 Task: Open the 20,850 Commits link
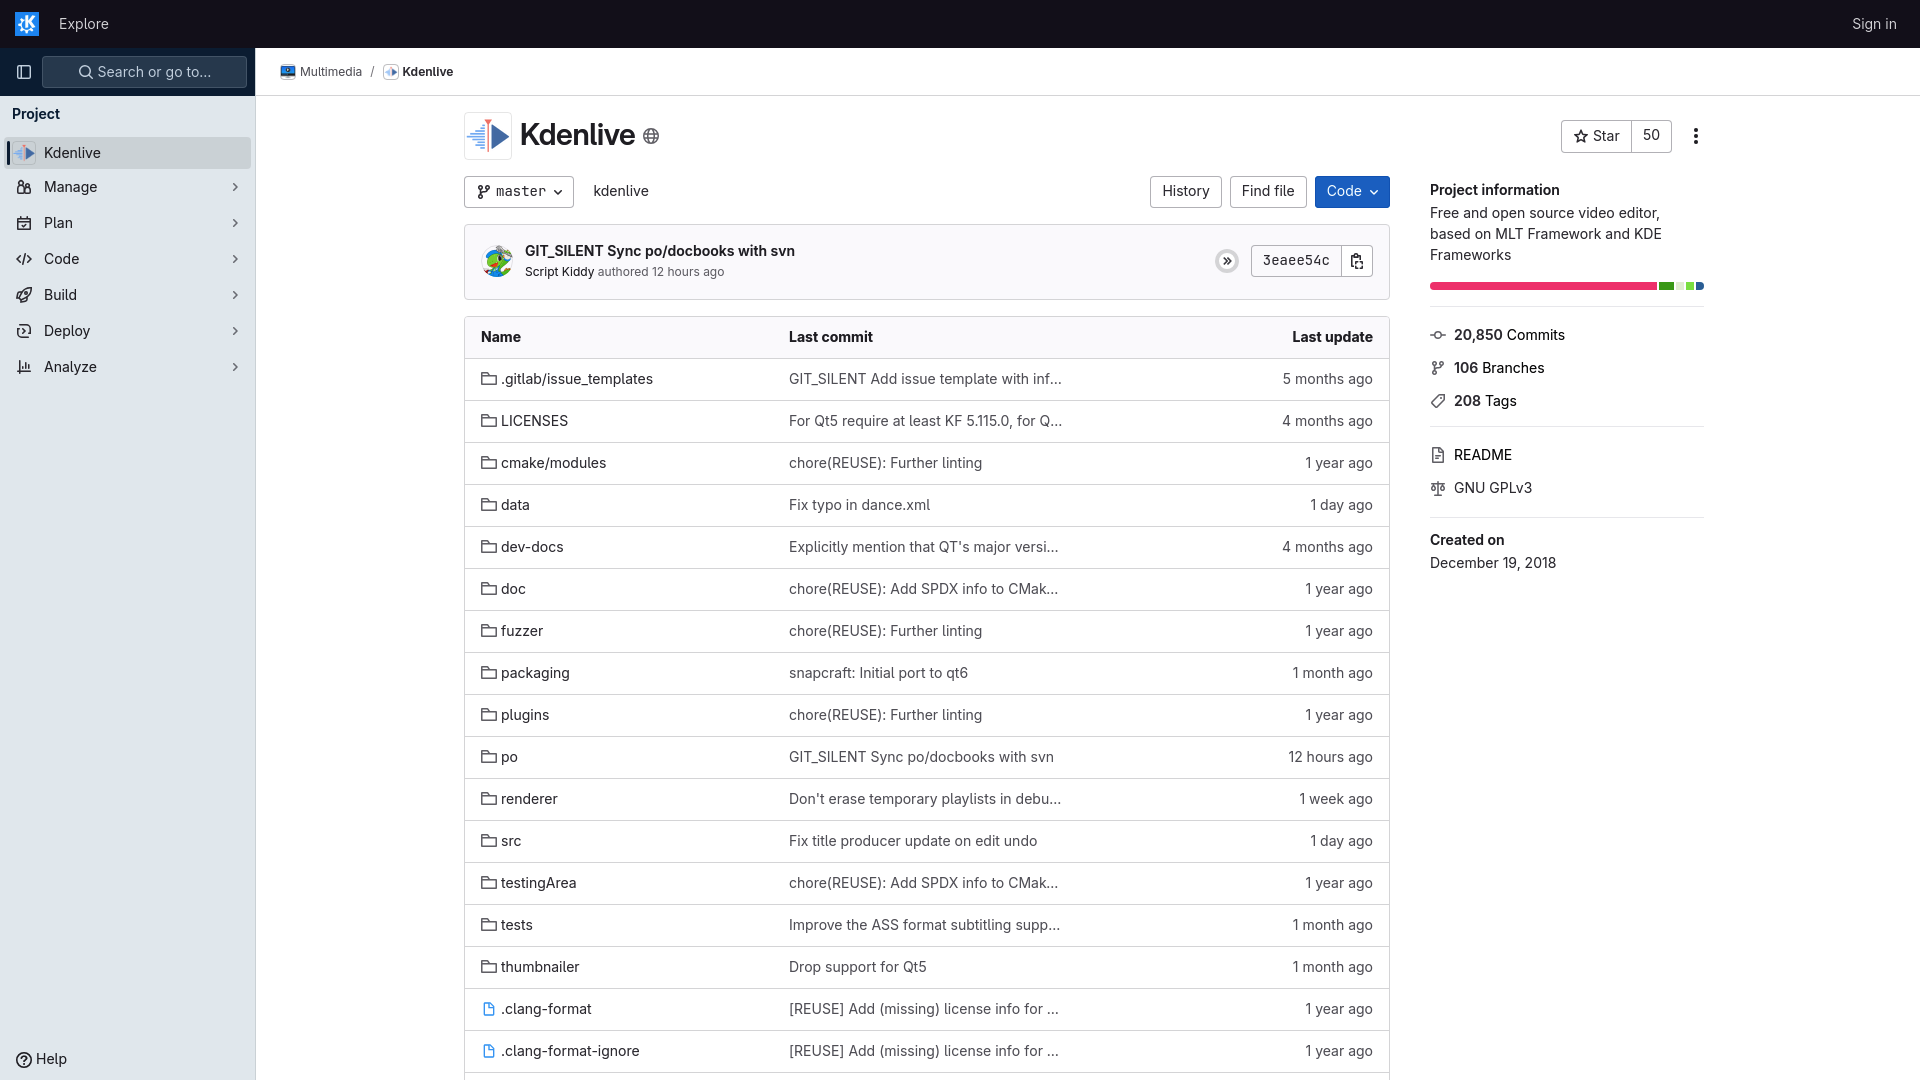(x=1509, y=335)
